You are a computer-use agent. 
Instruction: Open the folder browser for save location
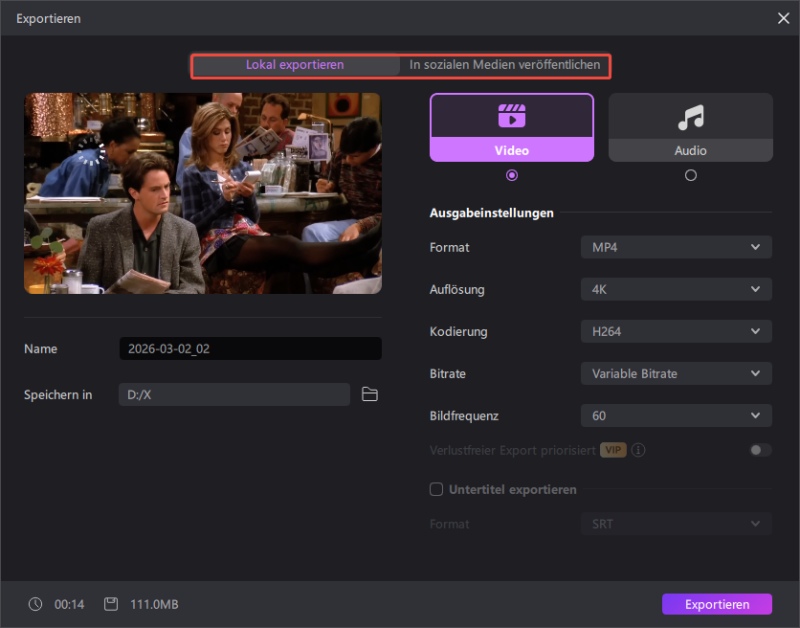click(370, 394)
